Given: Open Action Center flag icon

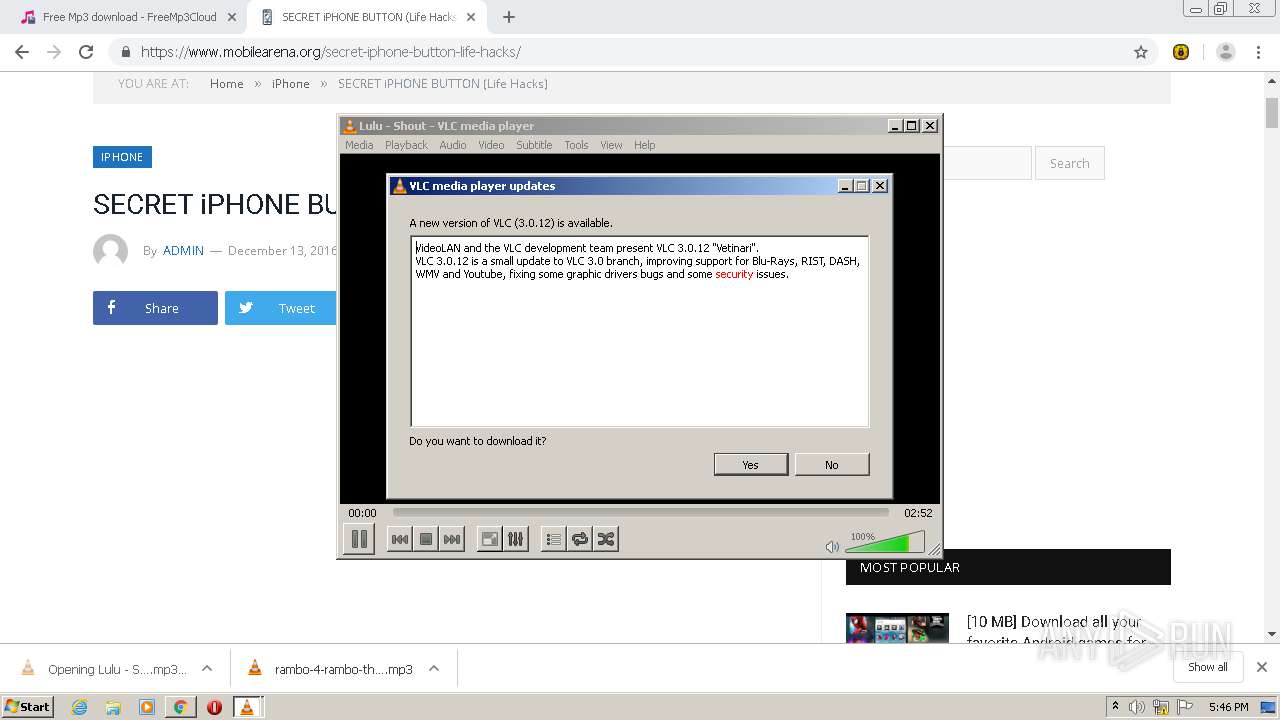Looking at the screenshot, I should click(x=1183, y=707).
